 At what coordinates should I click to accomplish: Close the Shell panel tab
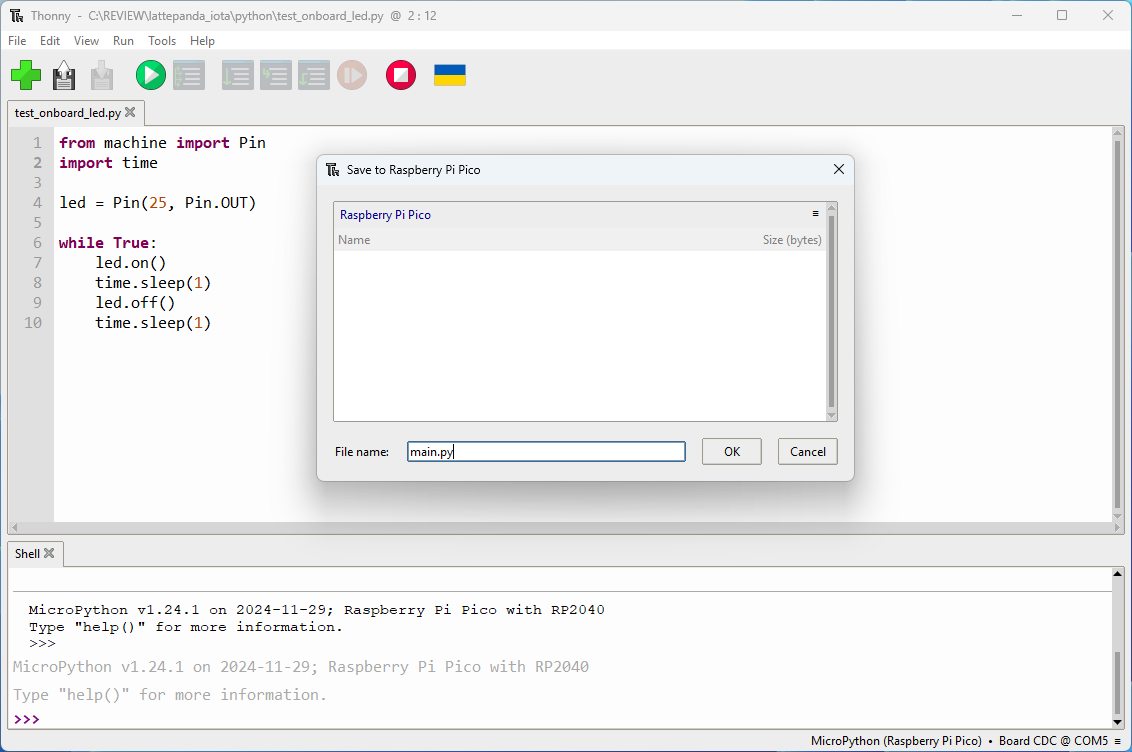tap(49, 553)
